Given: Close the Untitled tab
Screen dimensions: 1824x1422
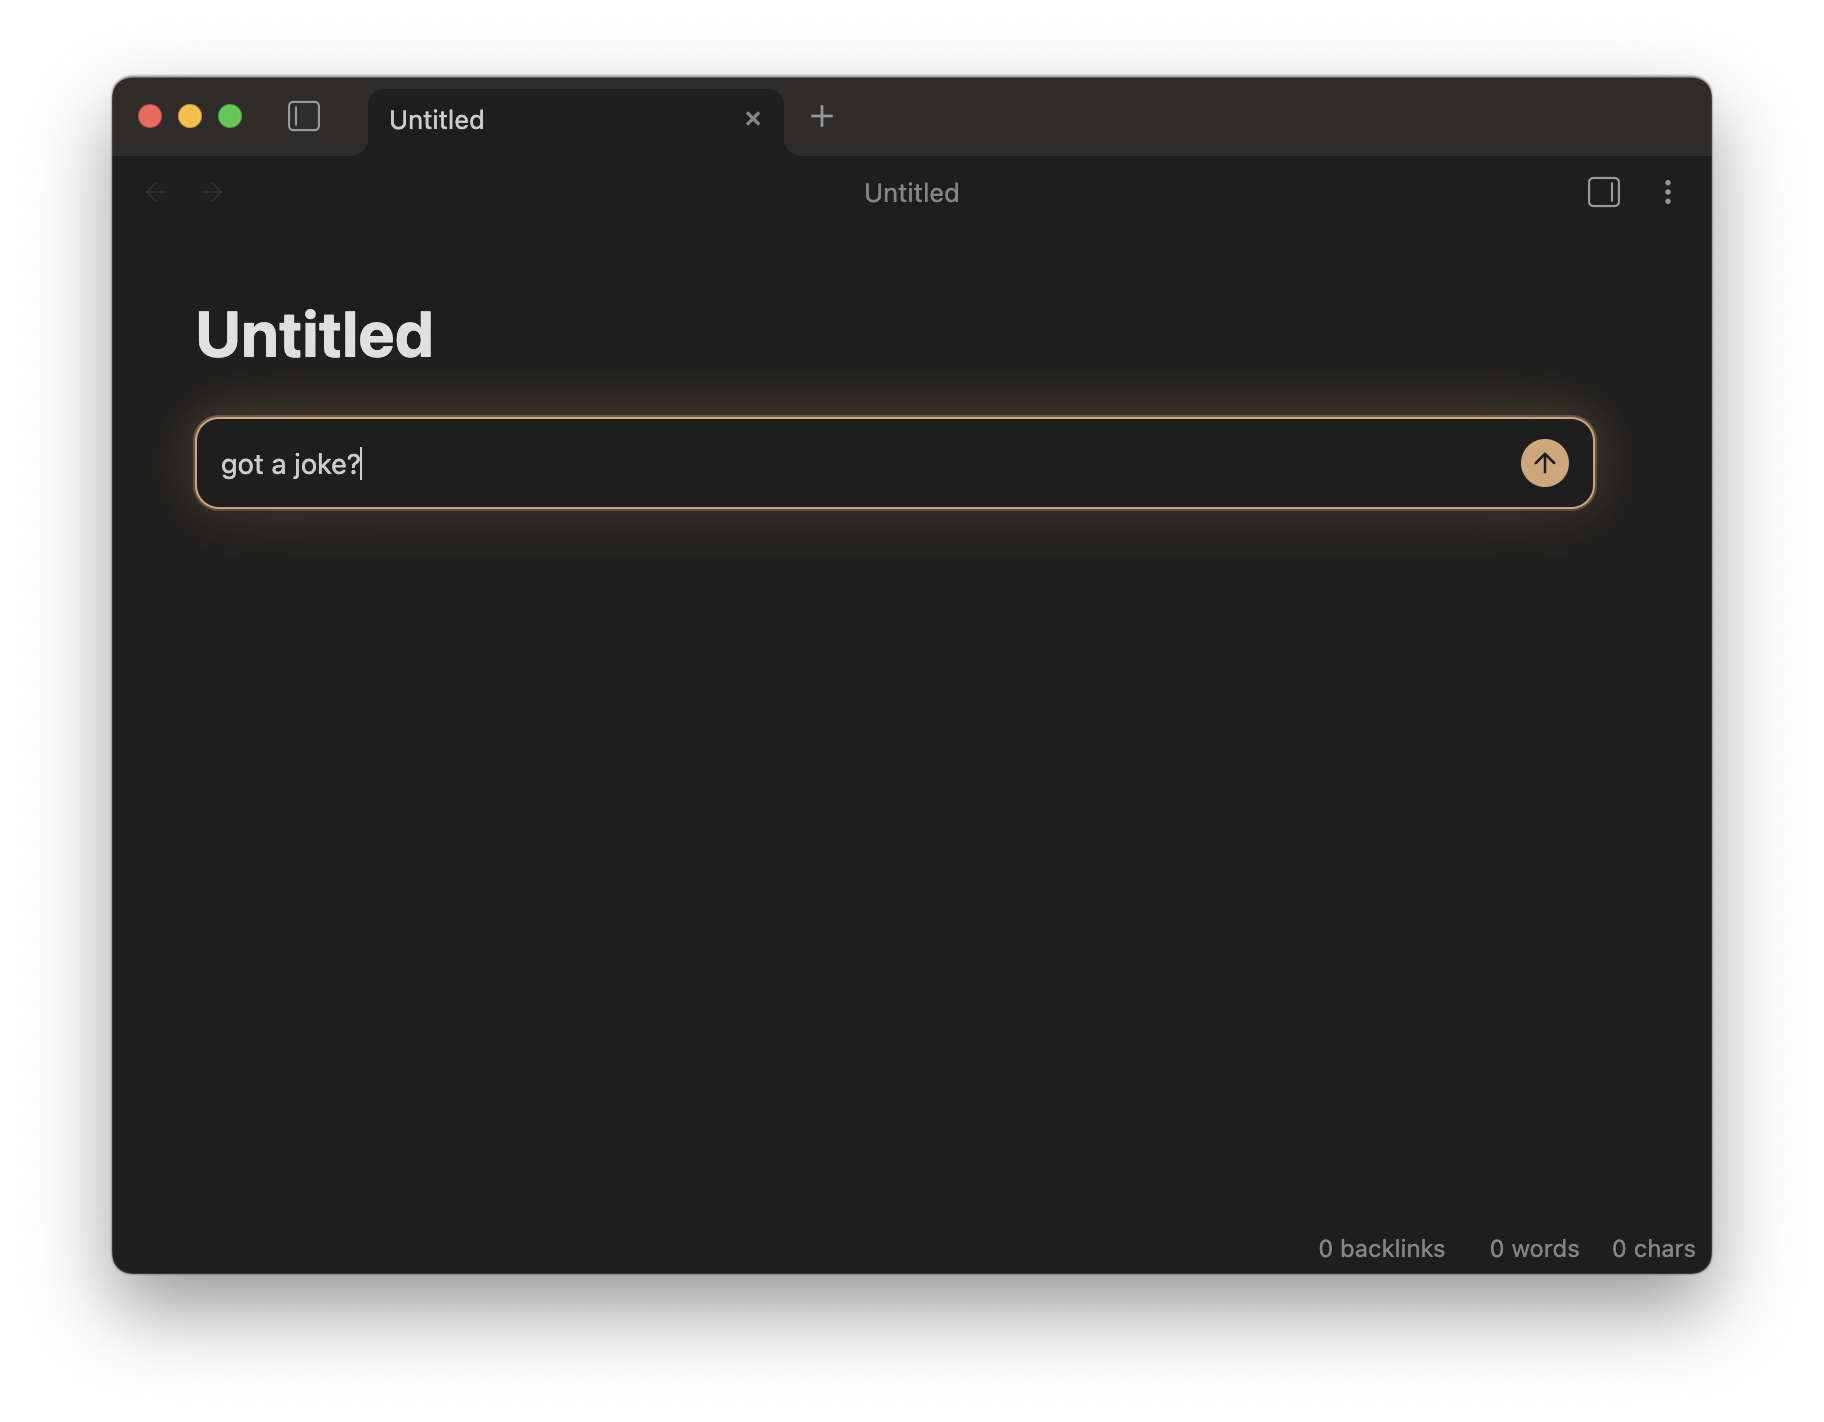Looking at the screenshot, I should pyautogui.click(x=753, y=119).
